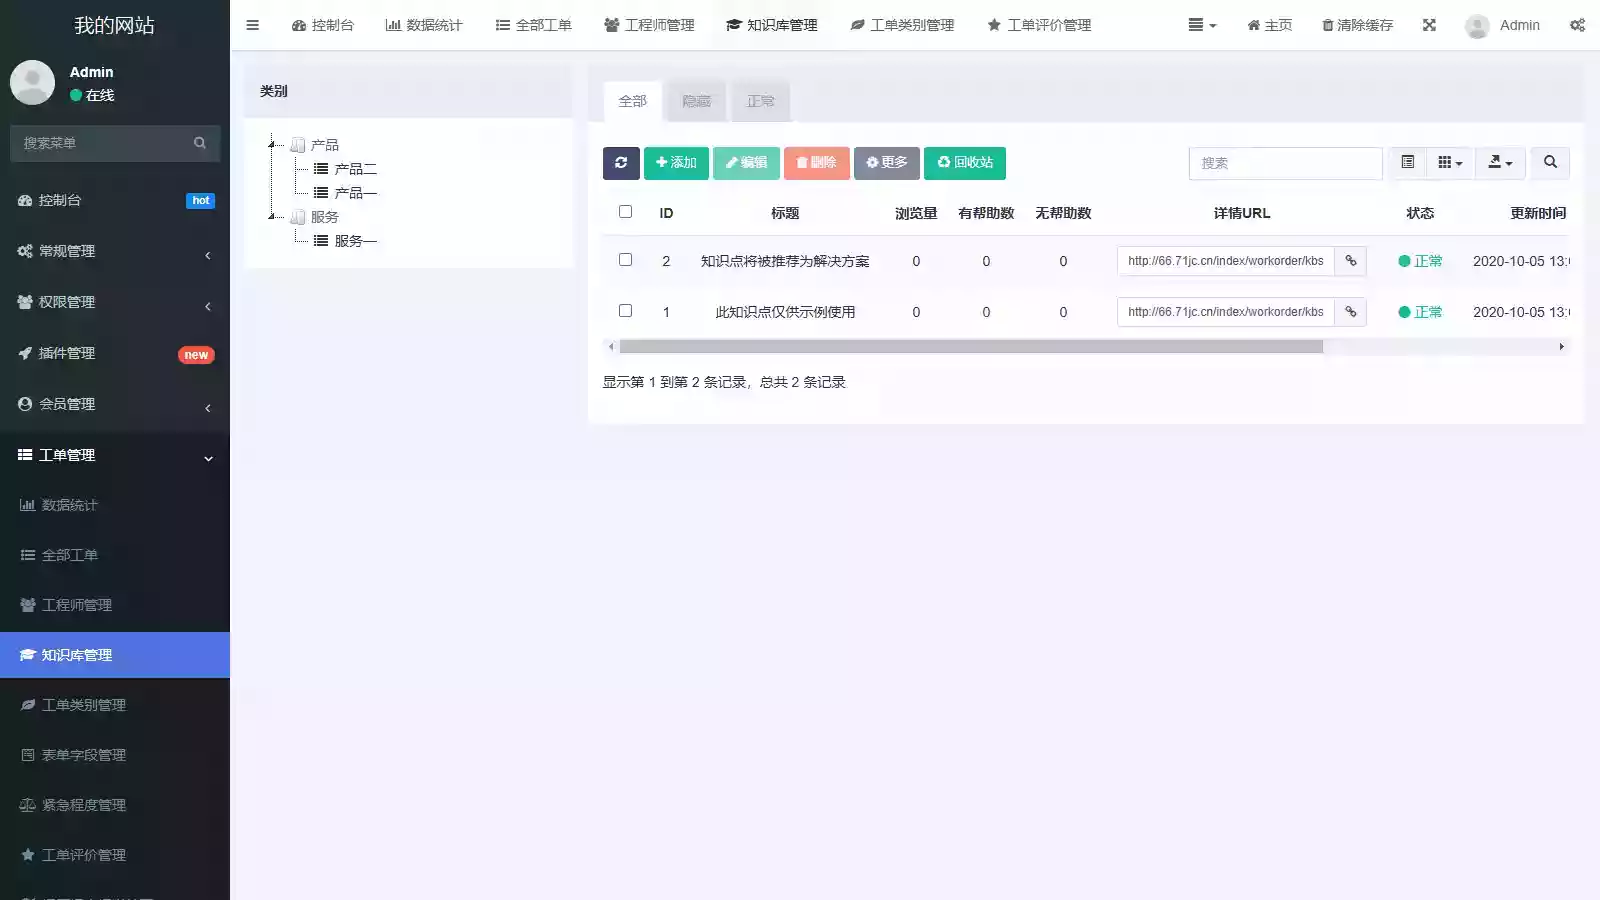Collapse the 产品 tree node
Screen dimensions: 1600x900
coord(272,143)
